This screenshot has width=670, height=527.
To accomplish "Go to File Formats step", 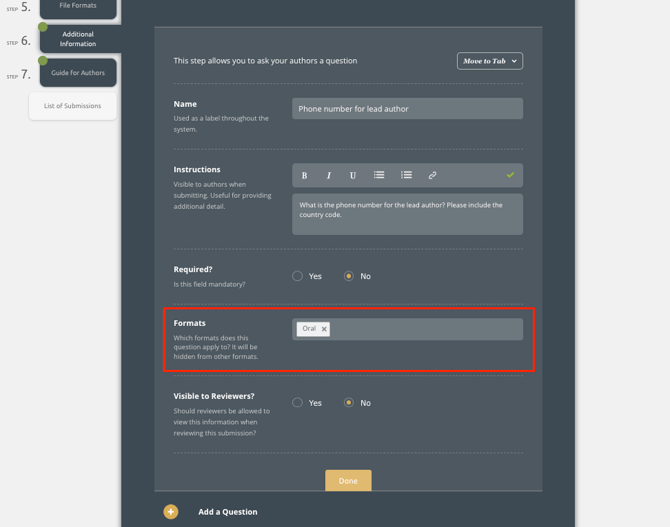I will pos(78,7).
